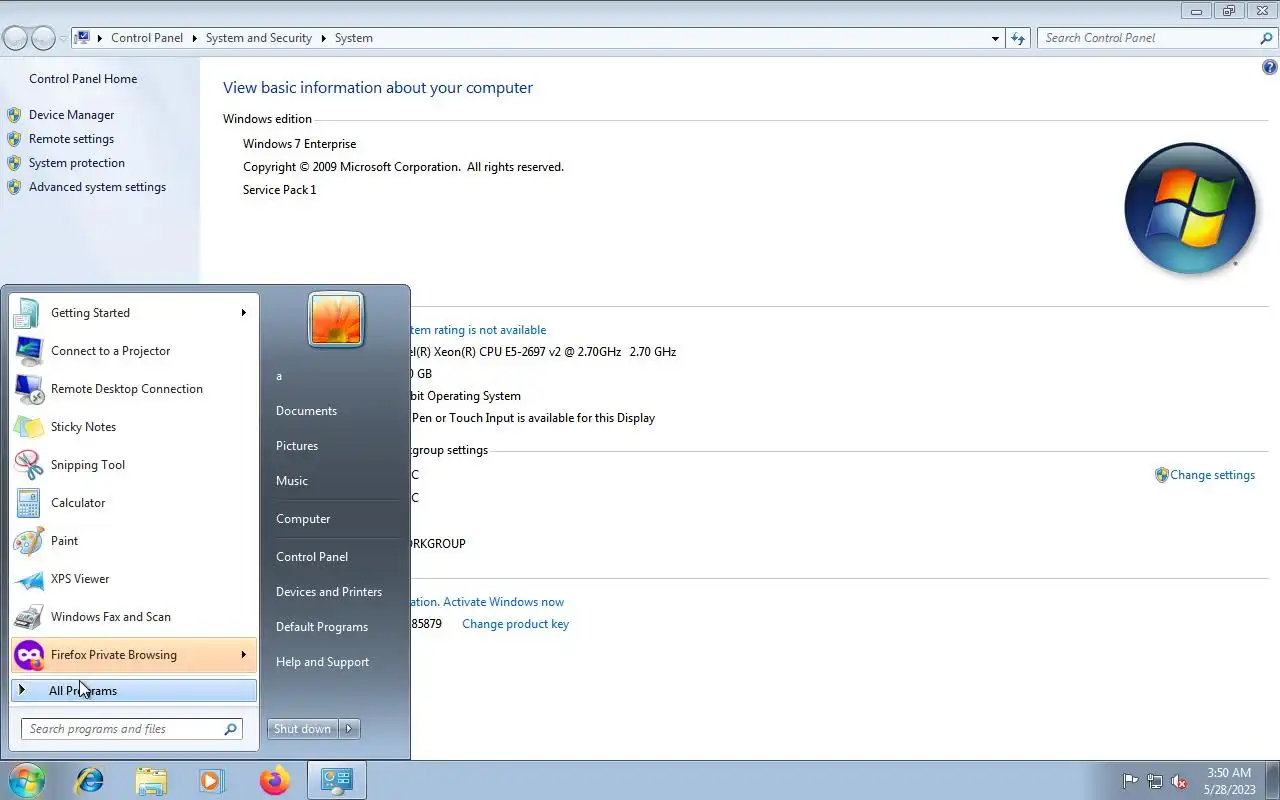Go to Control Panel Home
This screenshot has width=1280, height=800.
coord(83,79)
